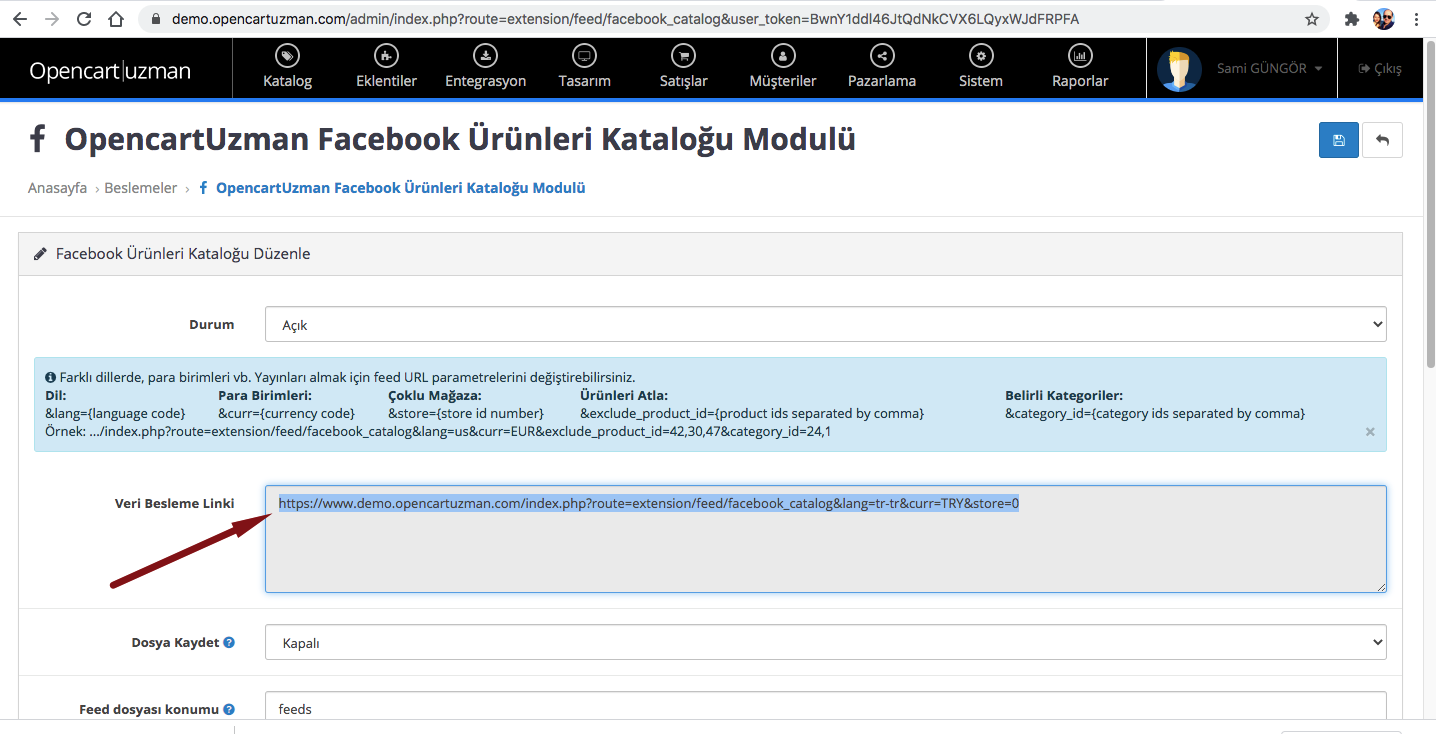Open the Dosya Kaydet dropdown

pos(826,642)
